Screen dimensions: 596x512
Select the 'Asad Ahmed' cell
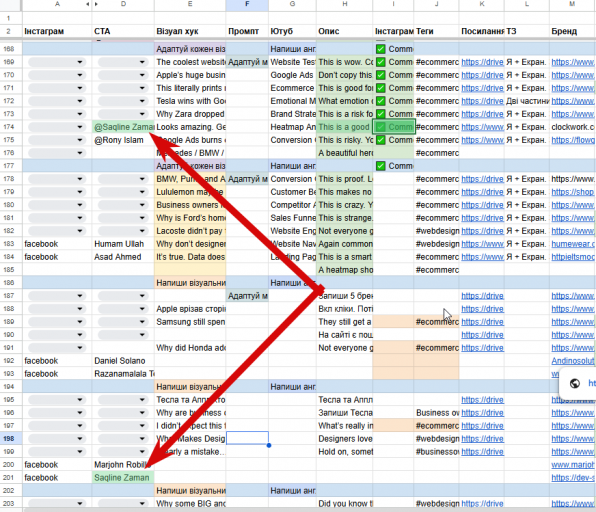coord(123,257)
